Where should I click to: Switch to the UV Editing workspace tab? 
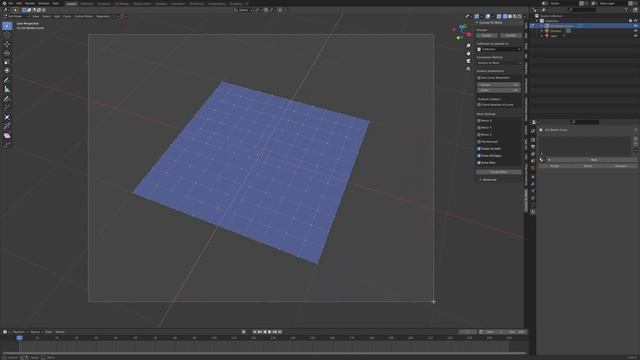(122, 4)
